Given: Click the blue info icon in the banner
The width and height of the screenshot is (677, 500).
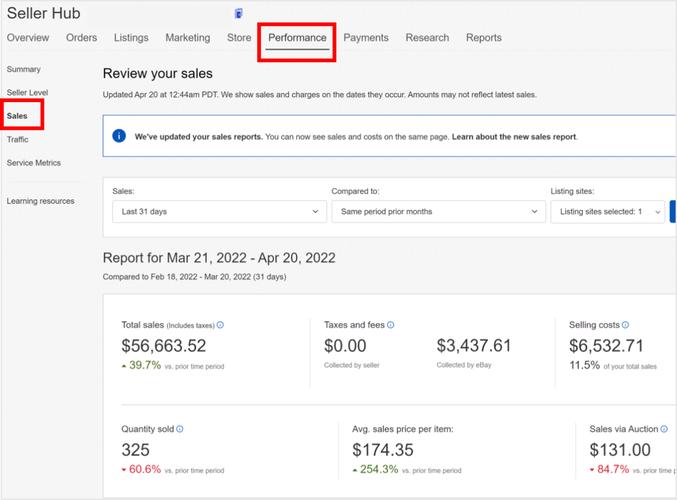Looking at the screenshot, I should click(x=119, y=136).
